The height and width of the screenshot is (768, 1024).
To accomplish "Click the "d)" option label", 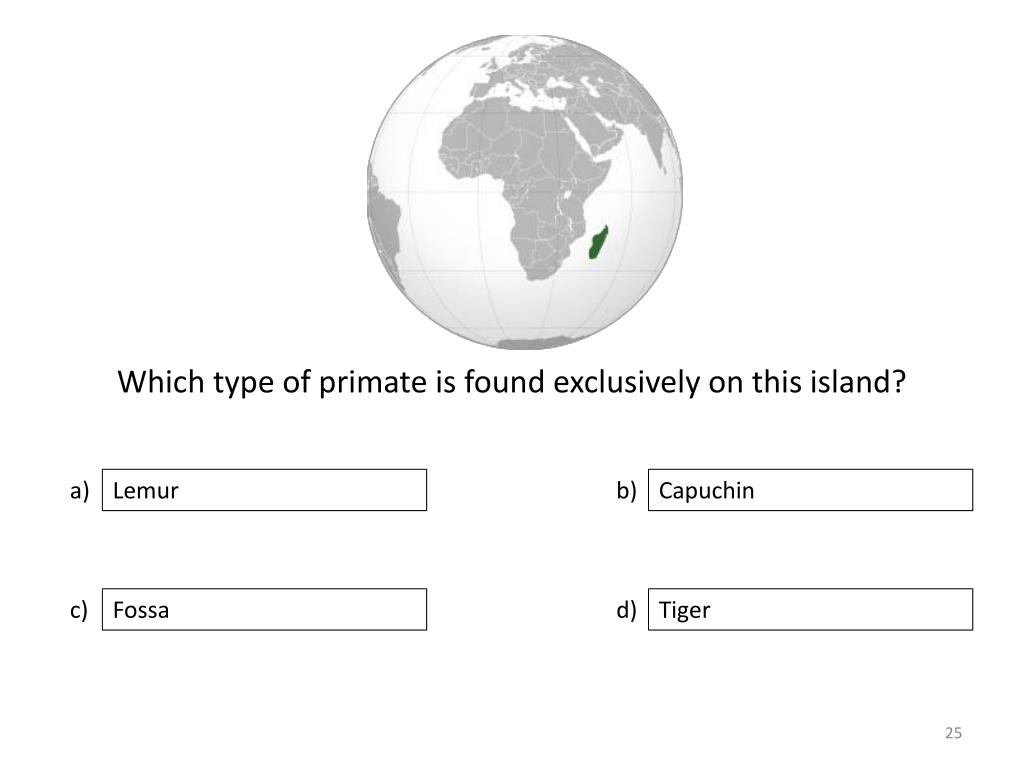I will (x=626, y=610).
